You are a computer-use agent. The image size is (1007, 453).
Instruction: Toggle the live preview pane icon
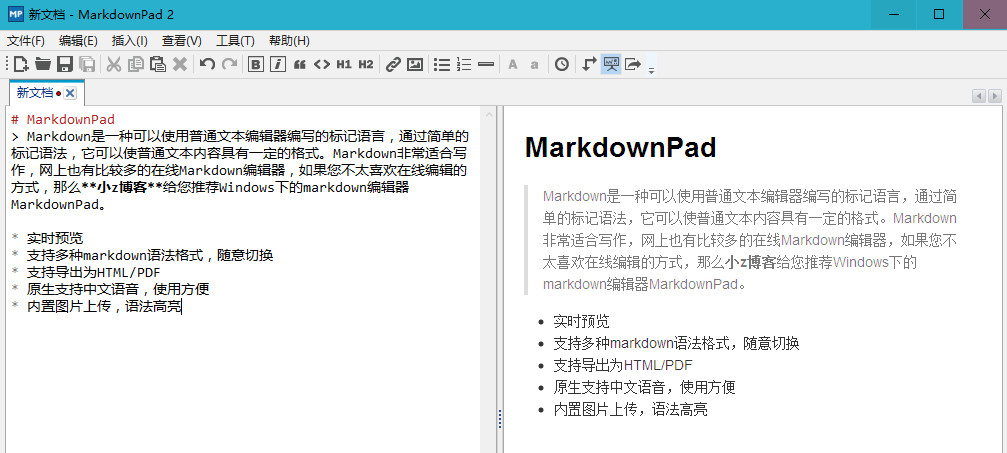[611, 64]
